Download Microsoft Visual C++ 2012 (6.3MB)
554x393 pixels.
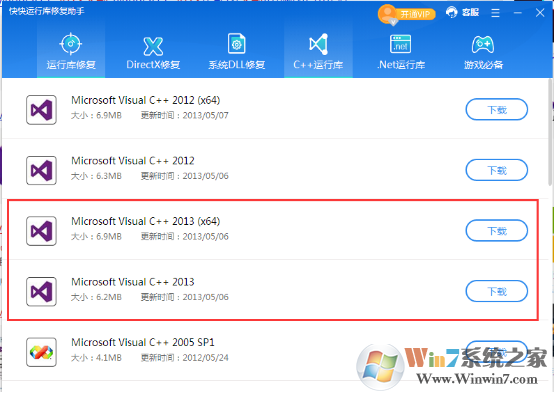[x=496, y=170]
